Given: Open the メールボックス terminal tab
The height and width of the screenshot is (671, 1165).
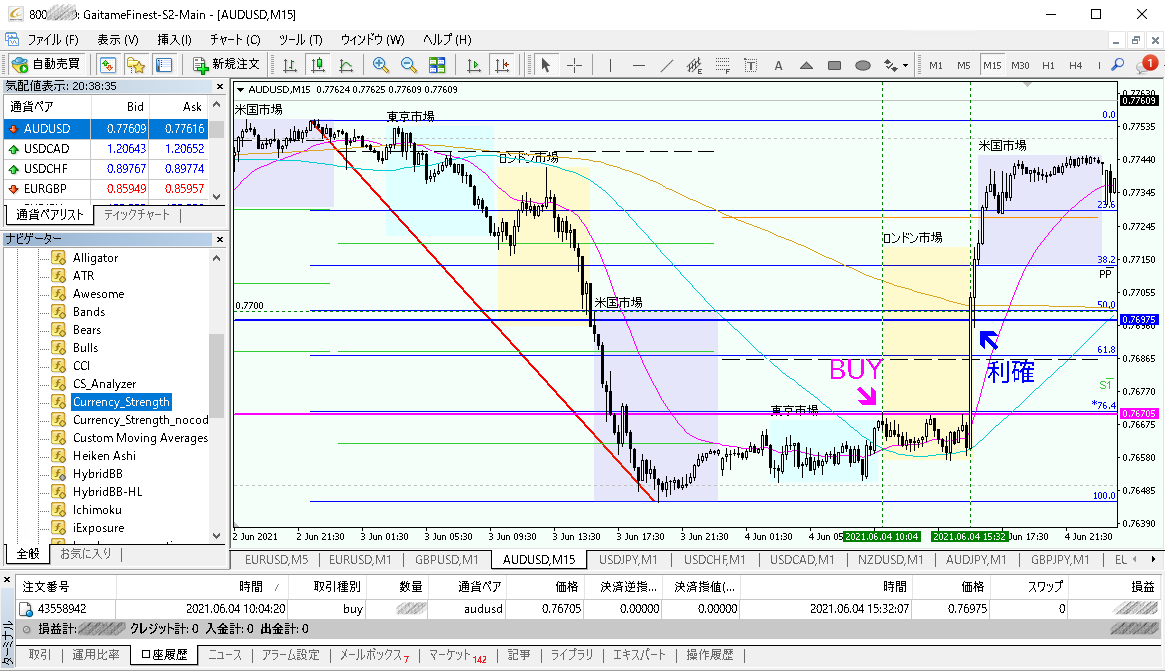Looking at the screenshot, I should point(374,655).
